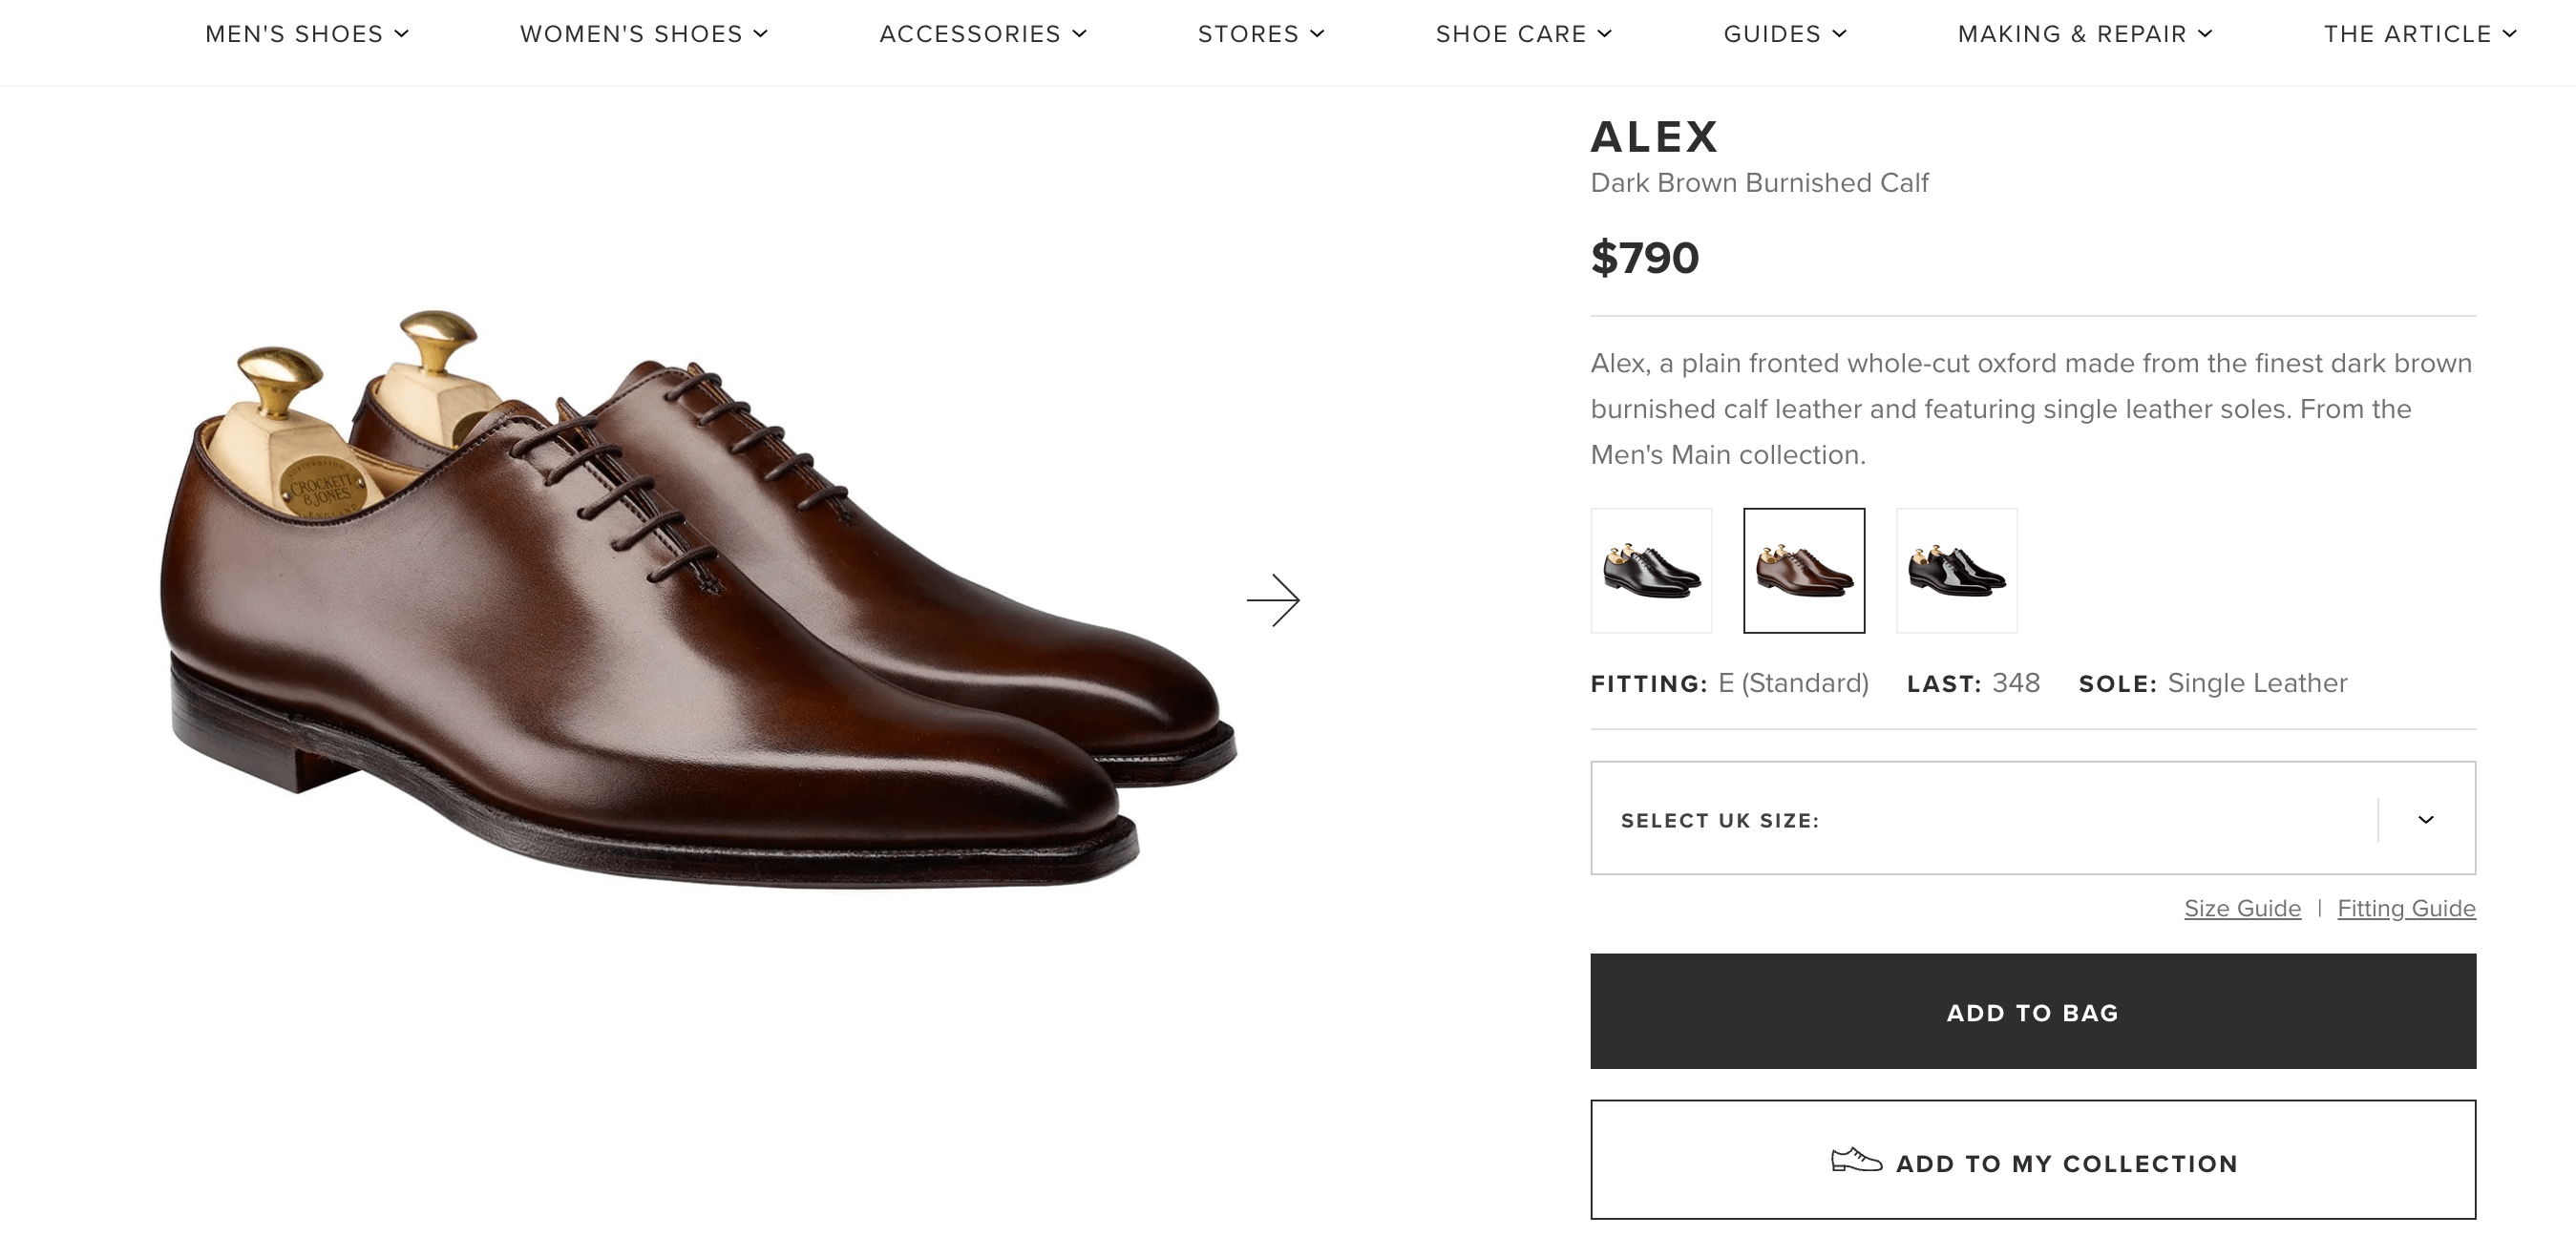Click the shoe icon in collection button
Image resolution: width=2576 pixels, height=1237 pixels.
[x=1855, y=1160]
